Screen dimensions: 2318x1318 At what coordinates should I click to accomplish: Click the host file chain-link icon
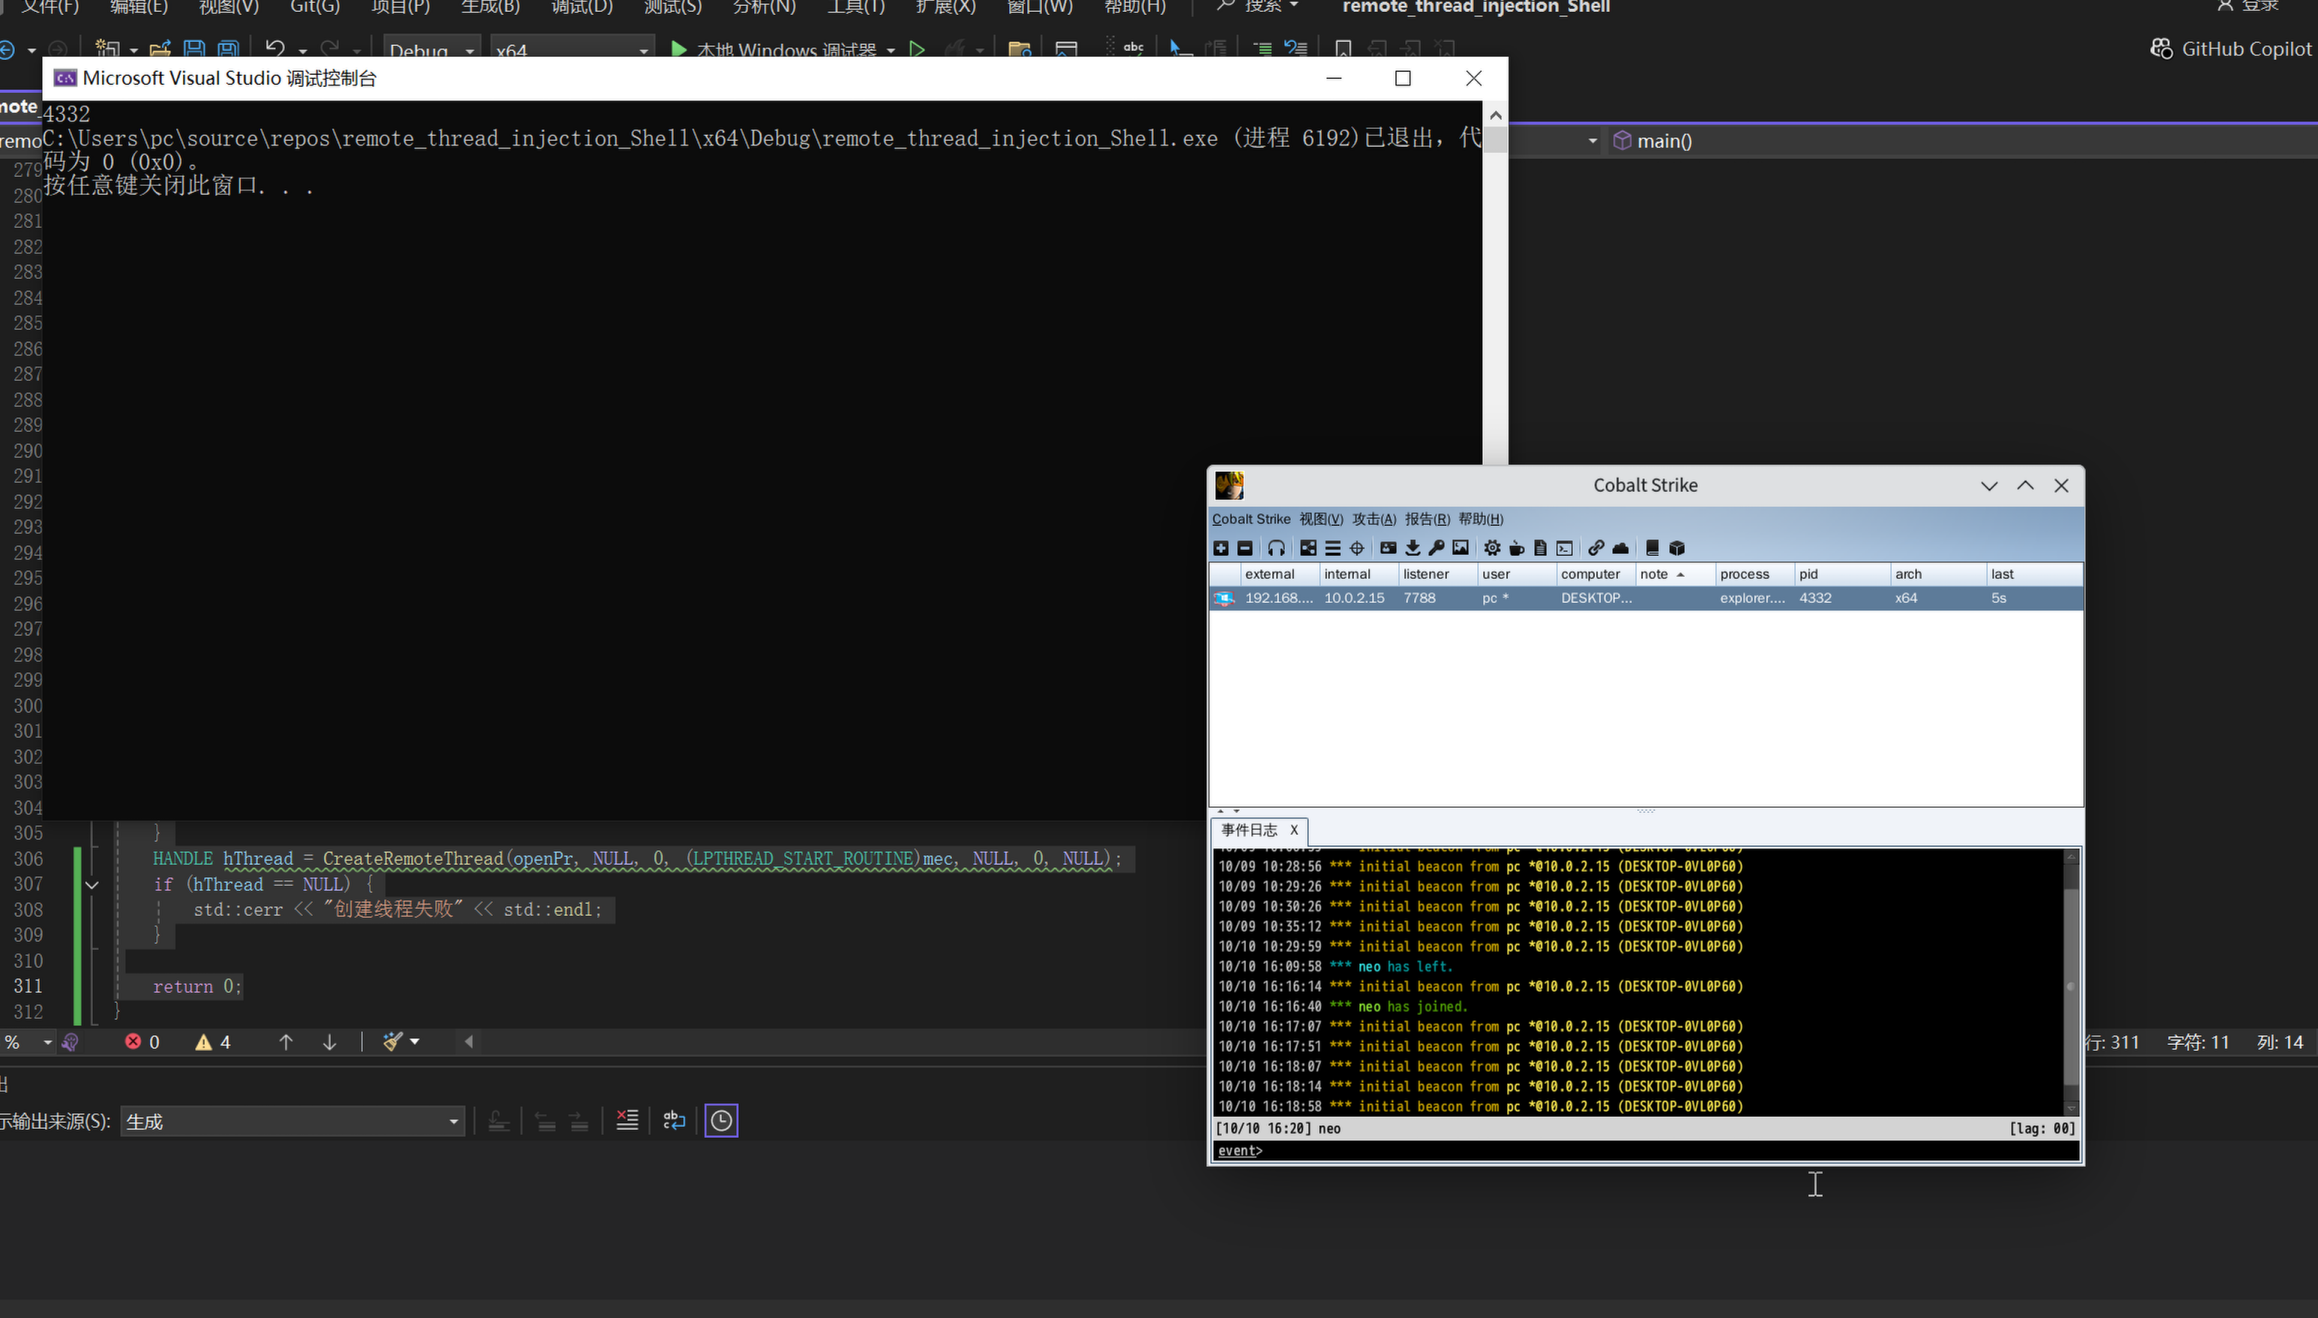(1596, 548)
